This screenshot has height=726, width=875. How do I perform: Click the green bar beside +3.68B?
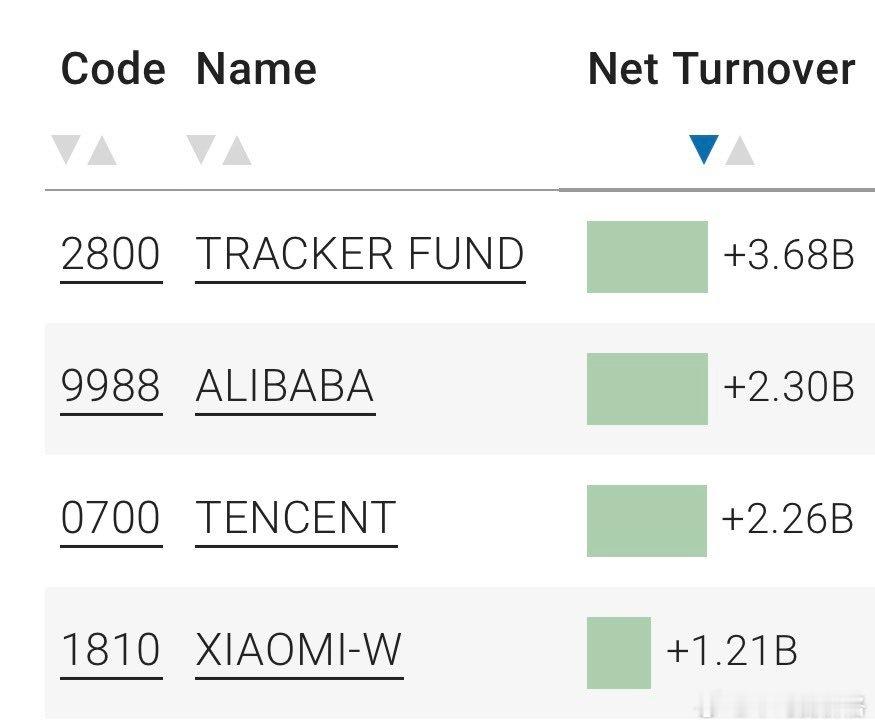tap(647, 257)
